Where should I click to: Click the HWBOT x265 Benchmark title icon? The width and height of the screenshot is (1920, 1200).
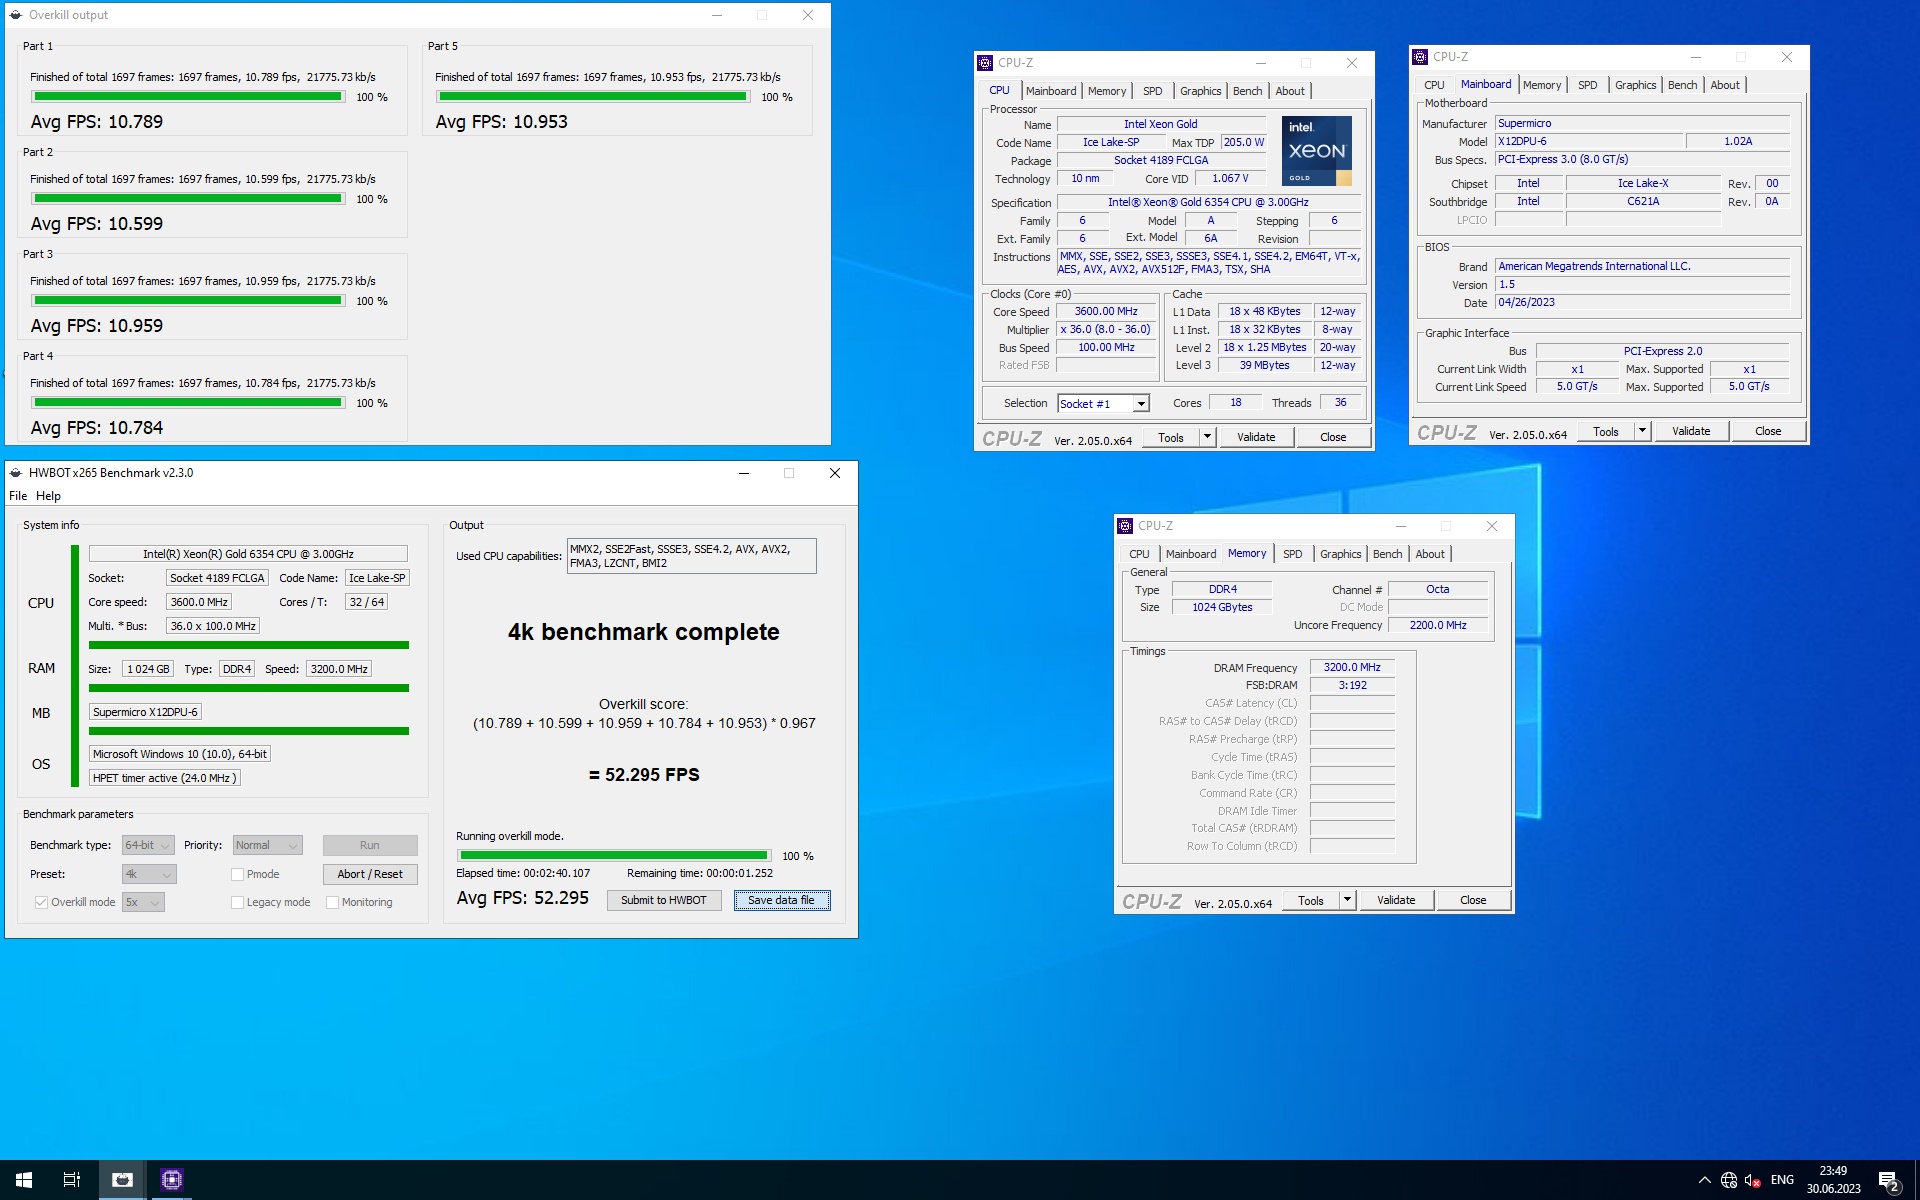(x=16, y=473)
